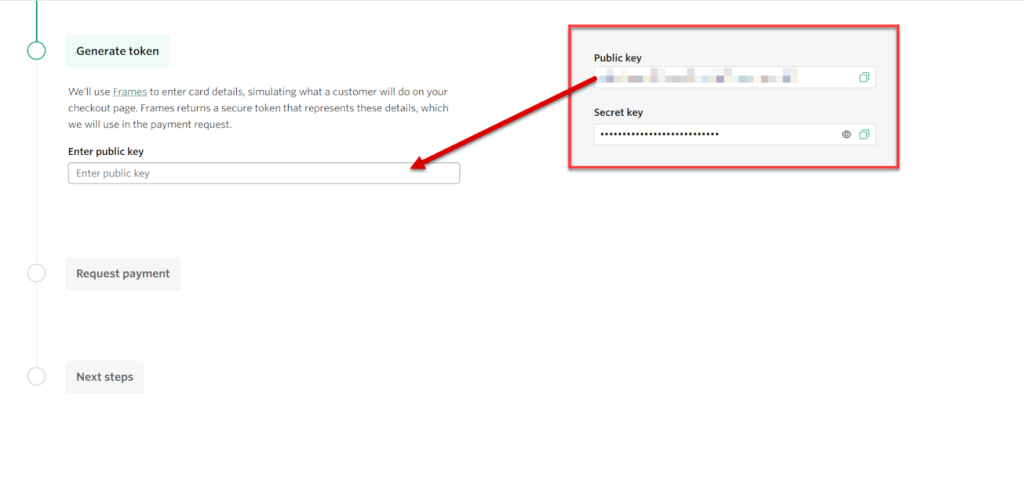Click the Frames description paragraph text
Image resolution: width=1024 pixels, height=490 pixels.
(x=260, y=108)
